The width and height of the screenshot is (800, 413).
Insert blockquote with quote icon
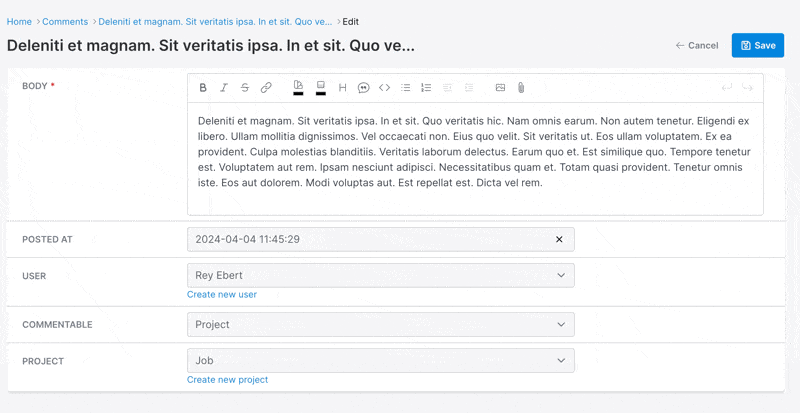click(363, 88)
